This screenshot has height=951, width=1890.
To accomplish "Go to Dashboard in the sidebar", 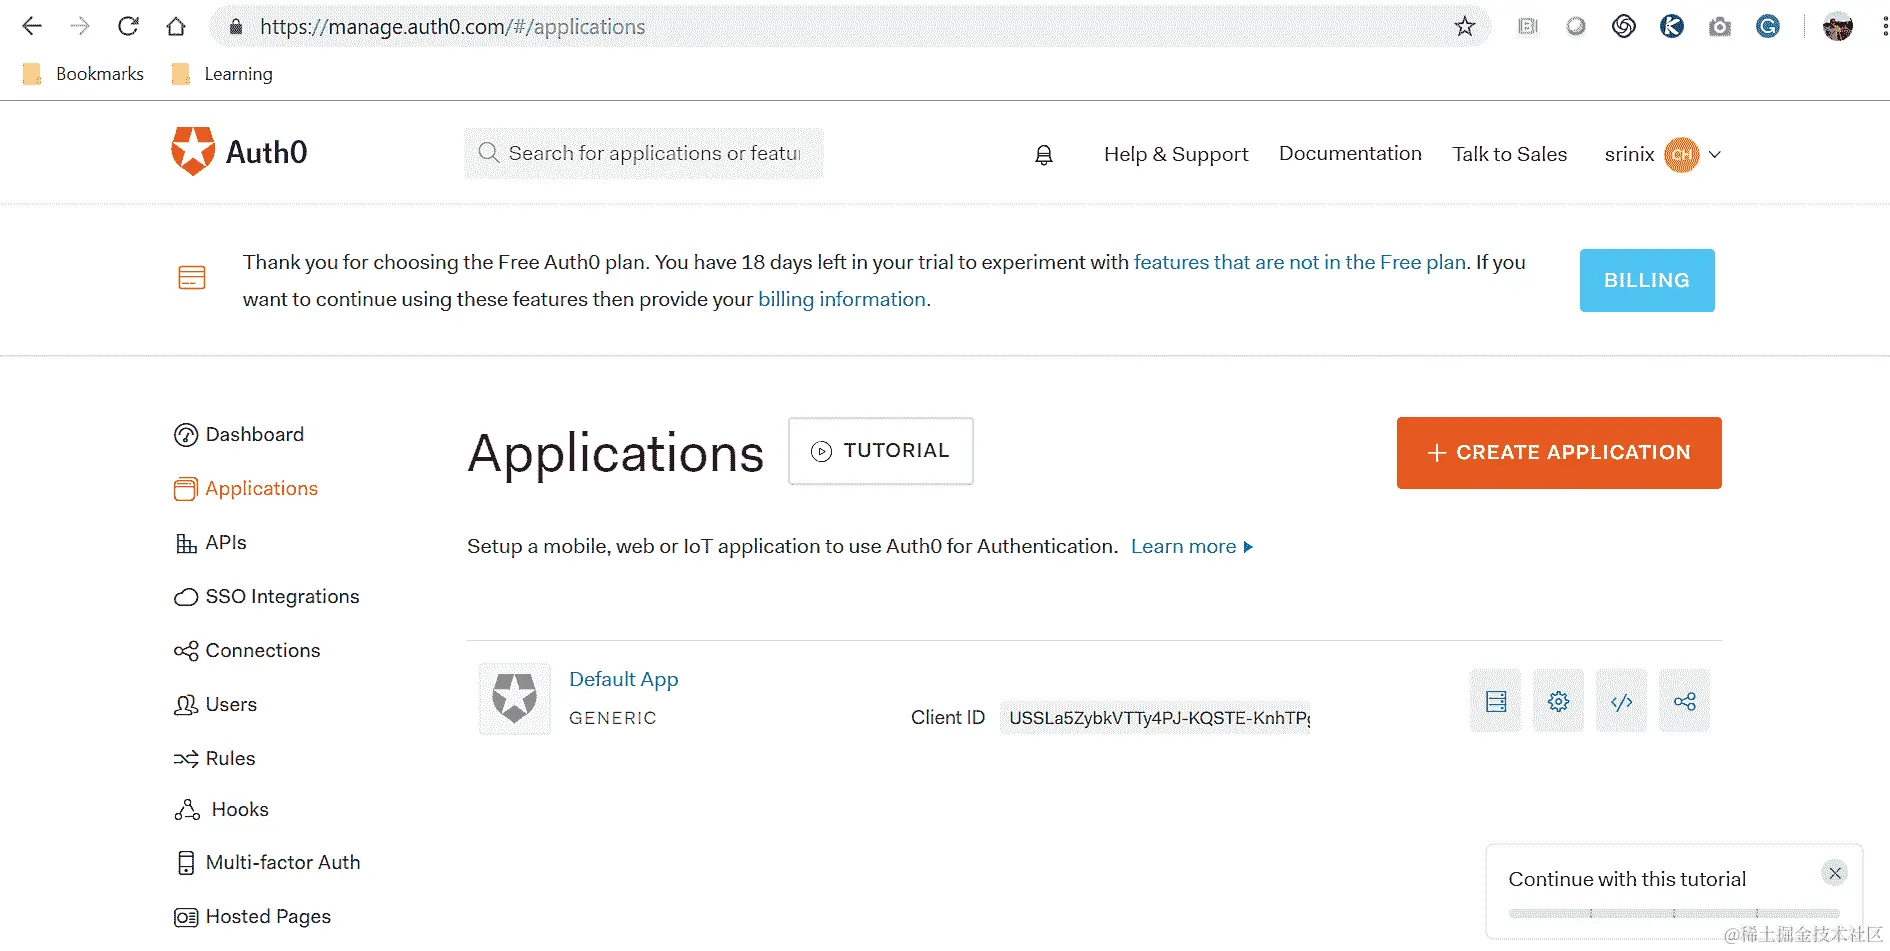I will point(239,434).
